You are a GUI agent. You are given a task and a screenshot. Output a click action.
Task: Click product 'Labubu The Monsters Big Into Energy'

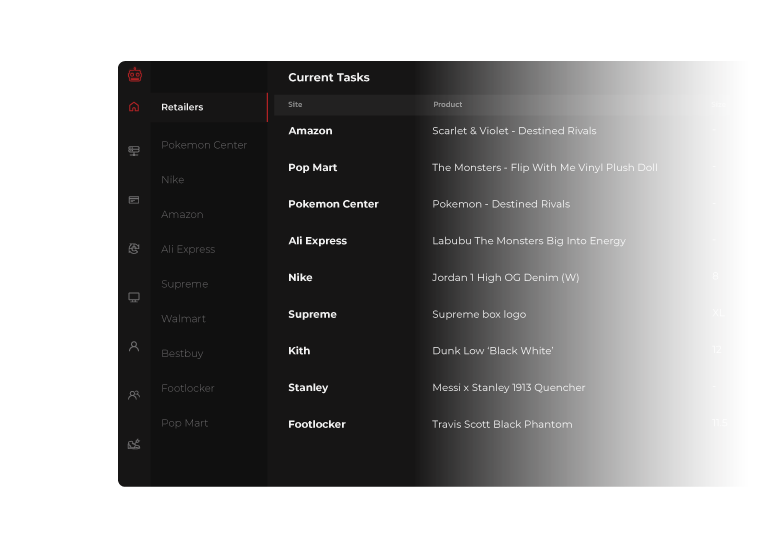(x=529, y=241)
